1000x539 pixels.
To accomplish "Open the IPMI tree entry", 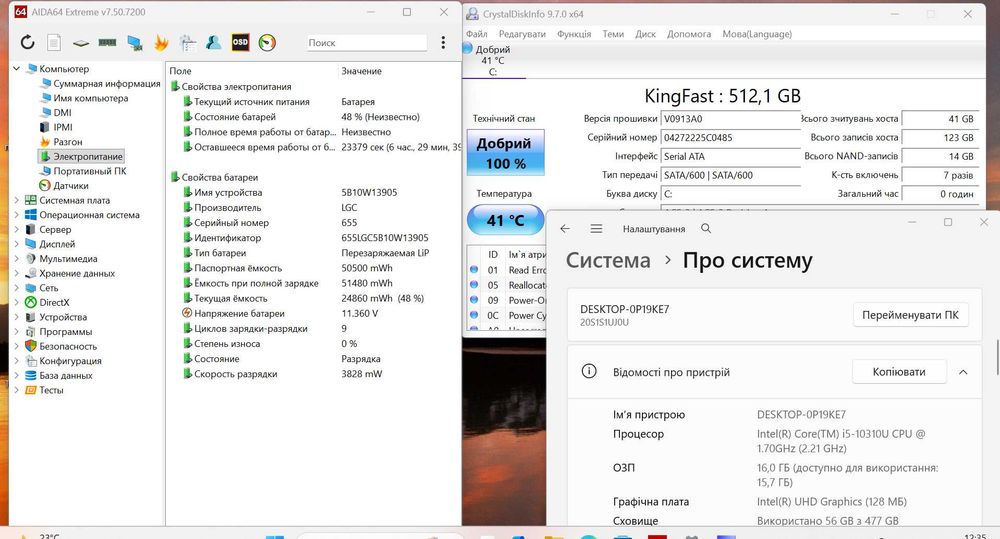I will click(x=63, y=128).
